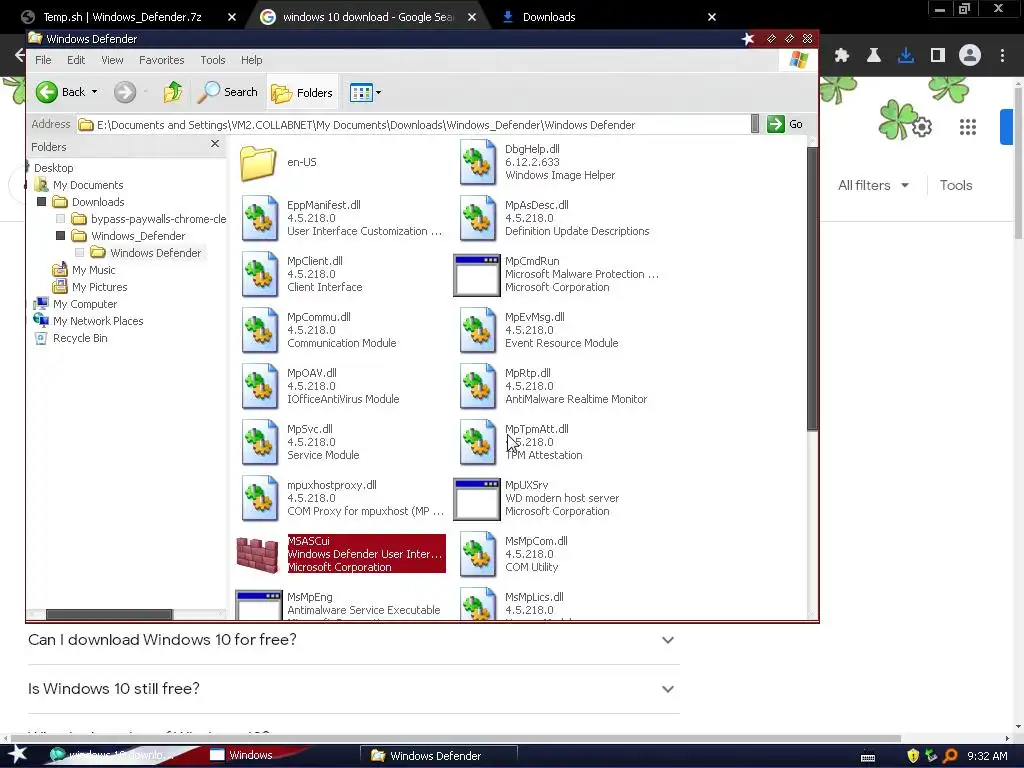Select the MsMpEng executable icon
Viewport: 1024px width, 768px height.
point(259,605)
